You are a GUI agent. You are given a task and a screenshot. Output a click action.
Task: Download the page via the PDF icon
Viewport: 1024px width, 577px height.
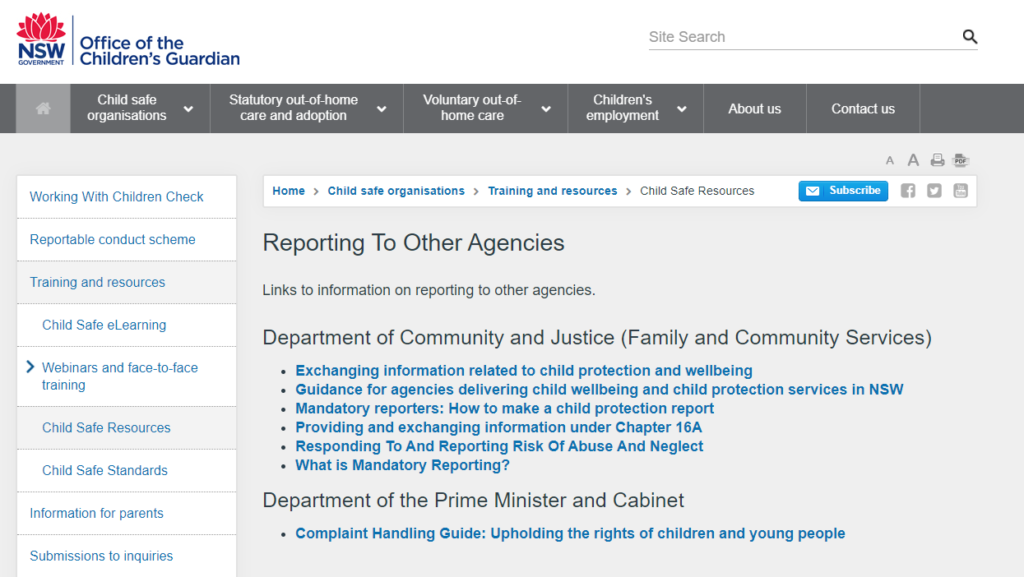(961, 160)
